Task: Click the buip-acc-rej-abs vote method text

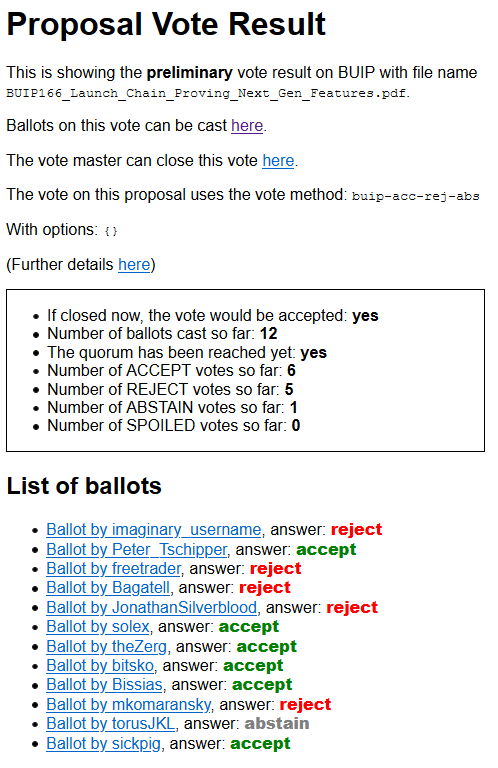Action: point(416,196)
